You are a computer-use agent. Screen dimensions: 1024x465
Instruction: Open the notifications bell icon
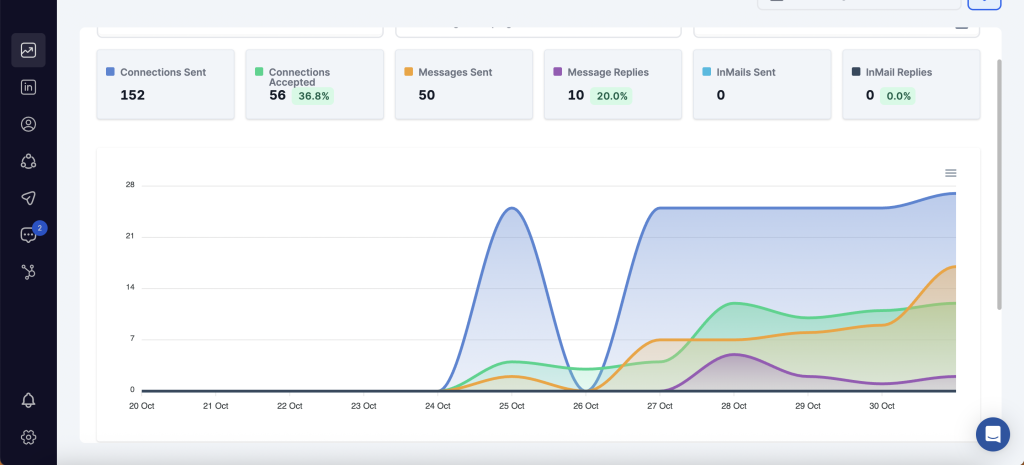click(28, 400)
